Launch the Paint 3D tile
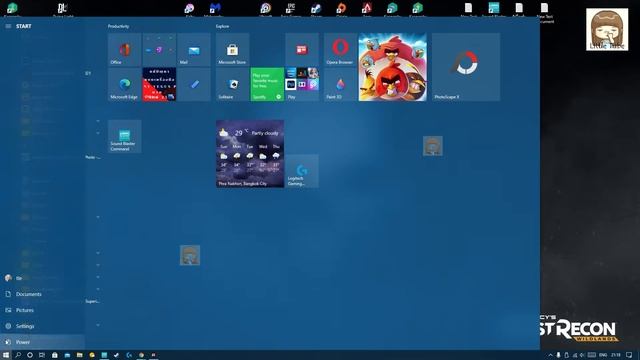The height and width of the screenshot is (360, 640). tap(340, 84)
